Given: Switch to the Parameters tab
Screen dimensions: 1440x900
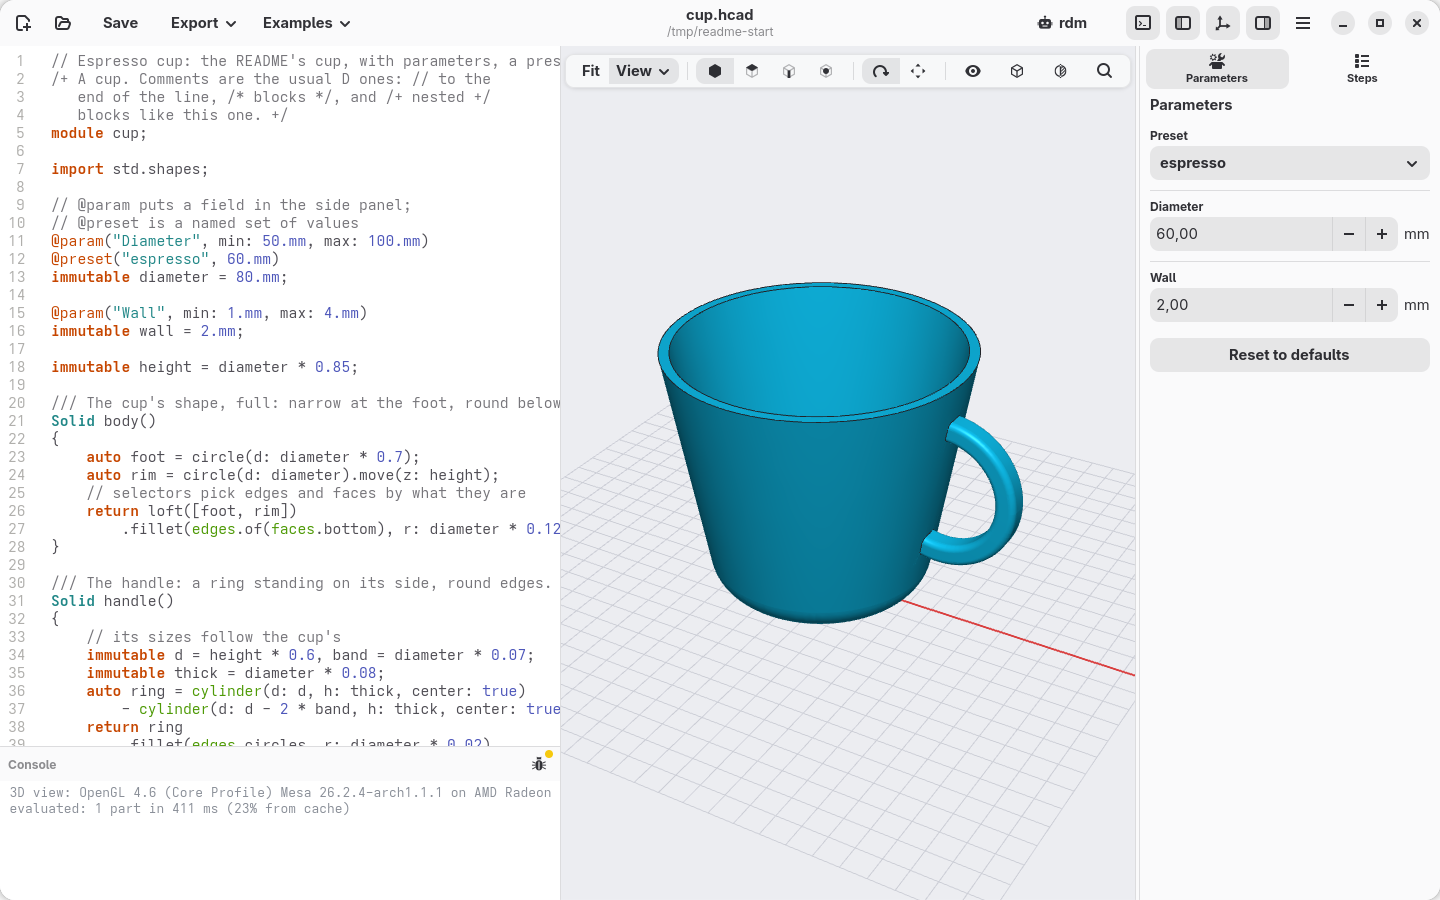Looking at the screenshot, I should [x=1217, y=68].
